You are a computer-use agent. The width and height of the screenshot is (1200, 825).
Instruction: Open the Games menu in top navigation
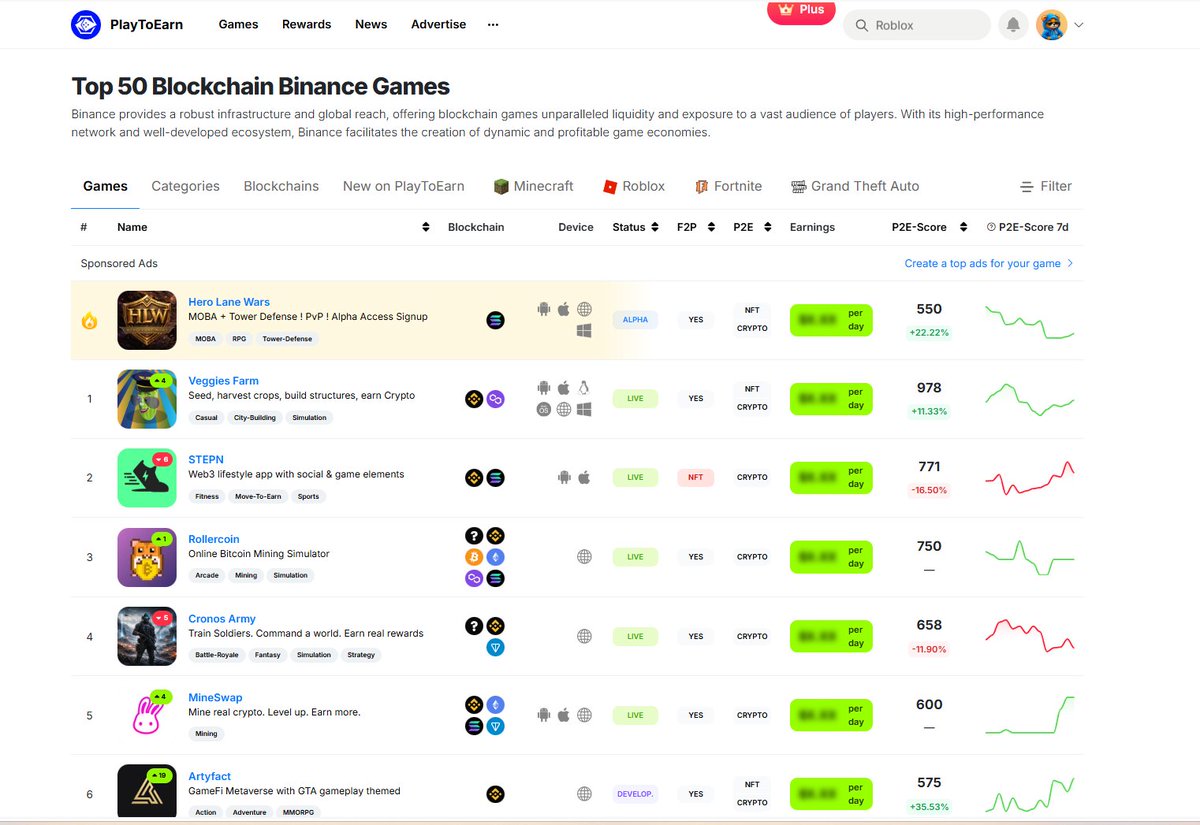pyautogui.click(x=238, y=24)
